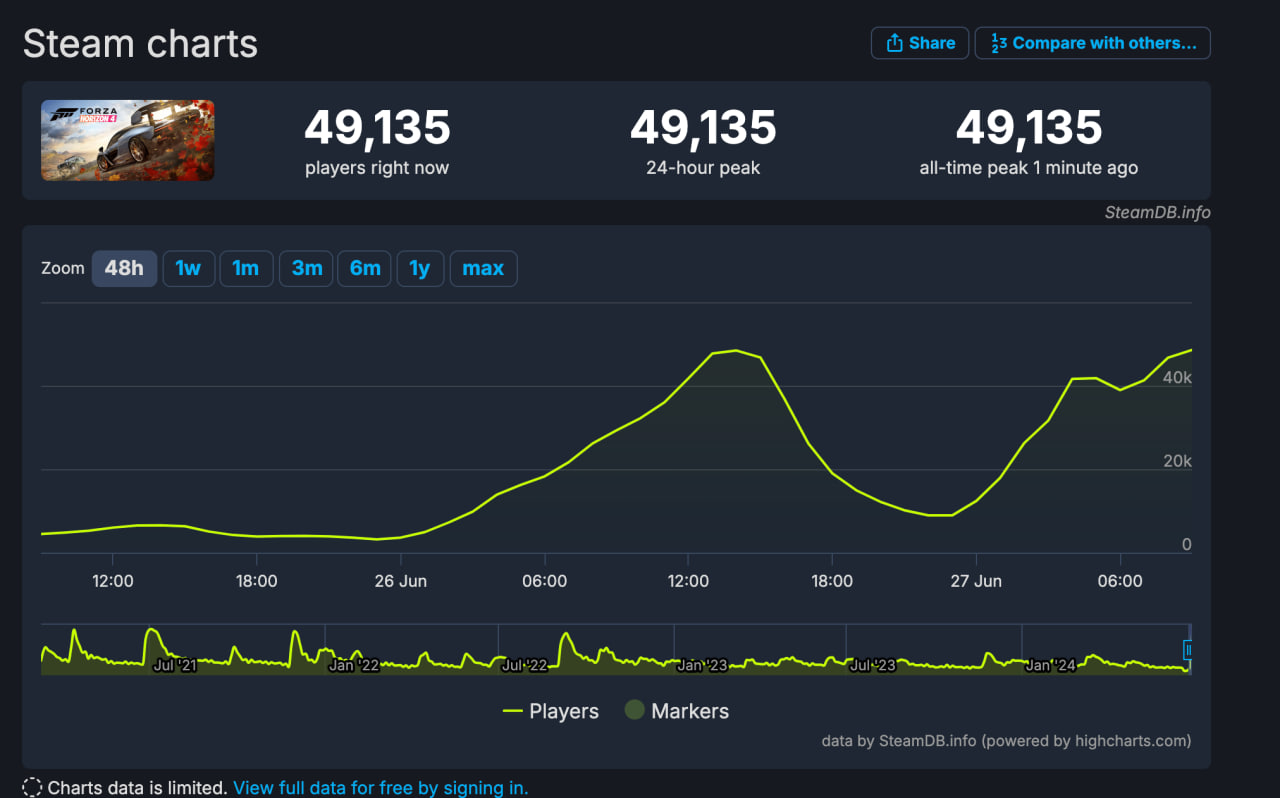1280x798 pixels.
Task: Click the Jan '22 navigator label
Action: pos(354,665)
